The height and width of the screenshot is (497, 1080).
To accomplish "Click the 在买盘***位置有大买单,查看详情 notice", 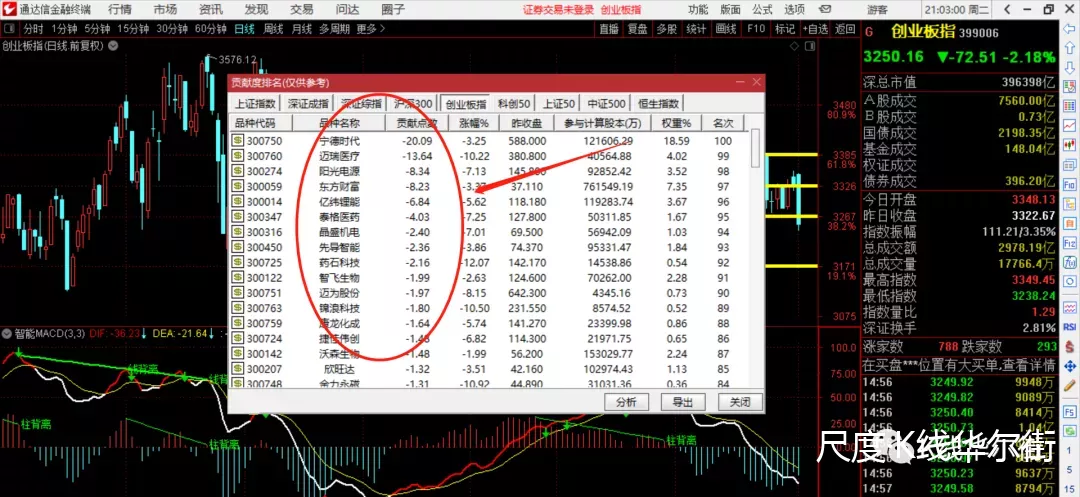I will click(958, 364).
